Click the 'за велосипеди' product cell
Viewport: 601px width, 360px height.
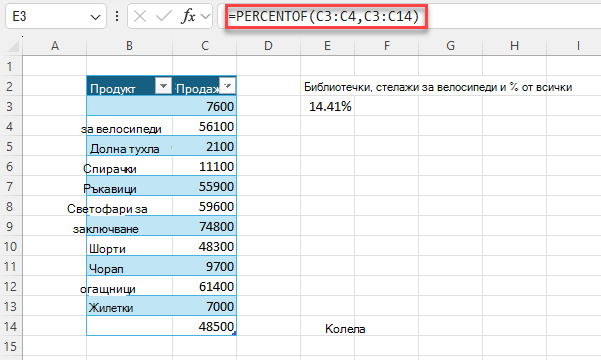(130, 126)
